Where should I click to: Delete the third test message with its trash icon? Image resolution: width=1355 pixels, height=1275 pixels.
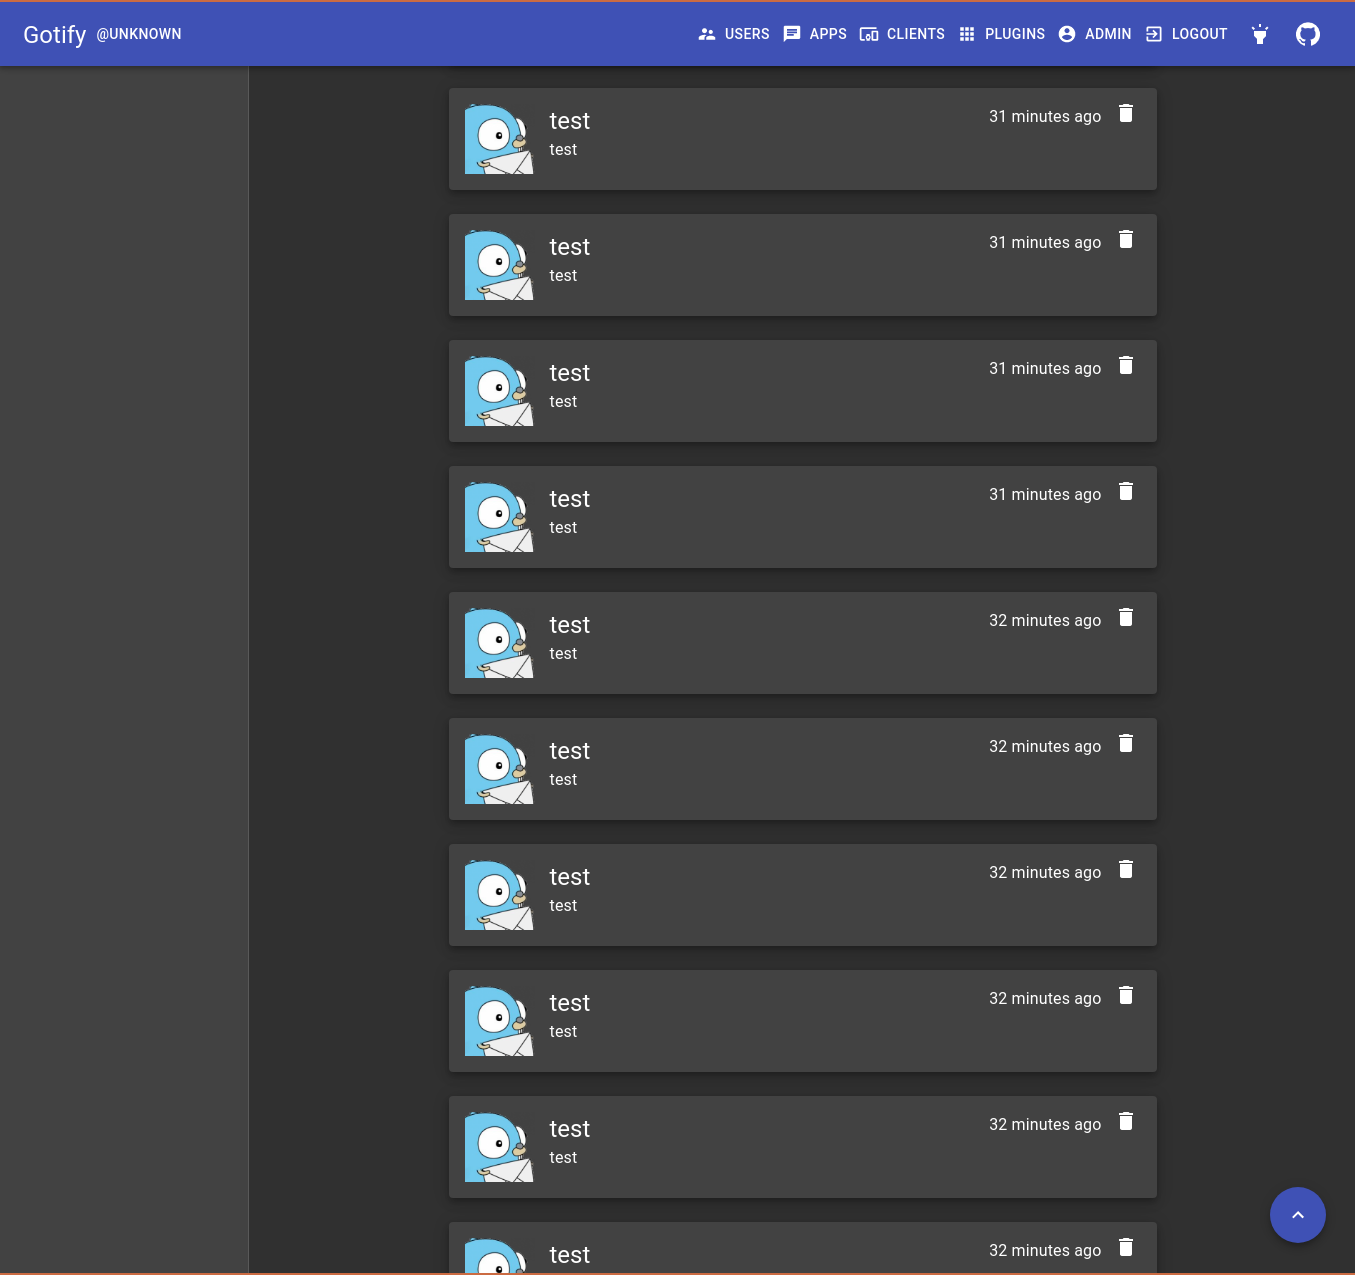[x=1126, y=366]
